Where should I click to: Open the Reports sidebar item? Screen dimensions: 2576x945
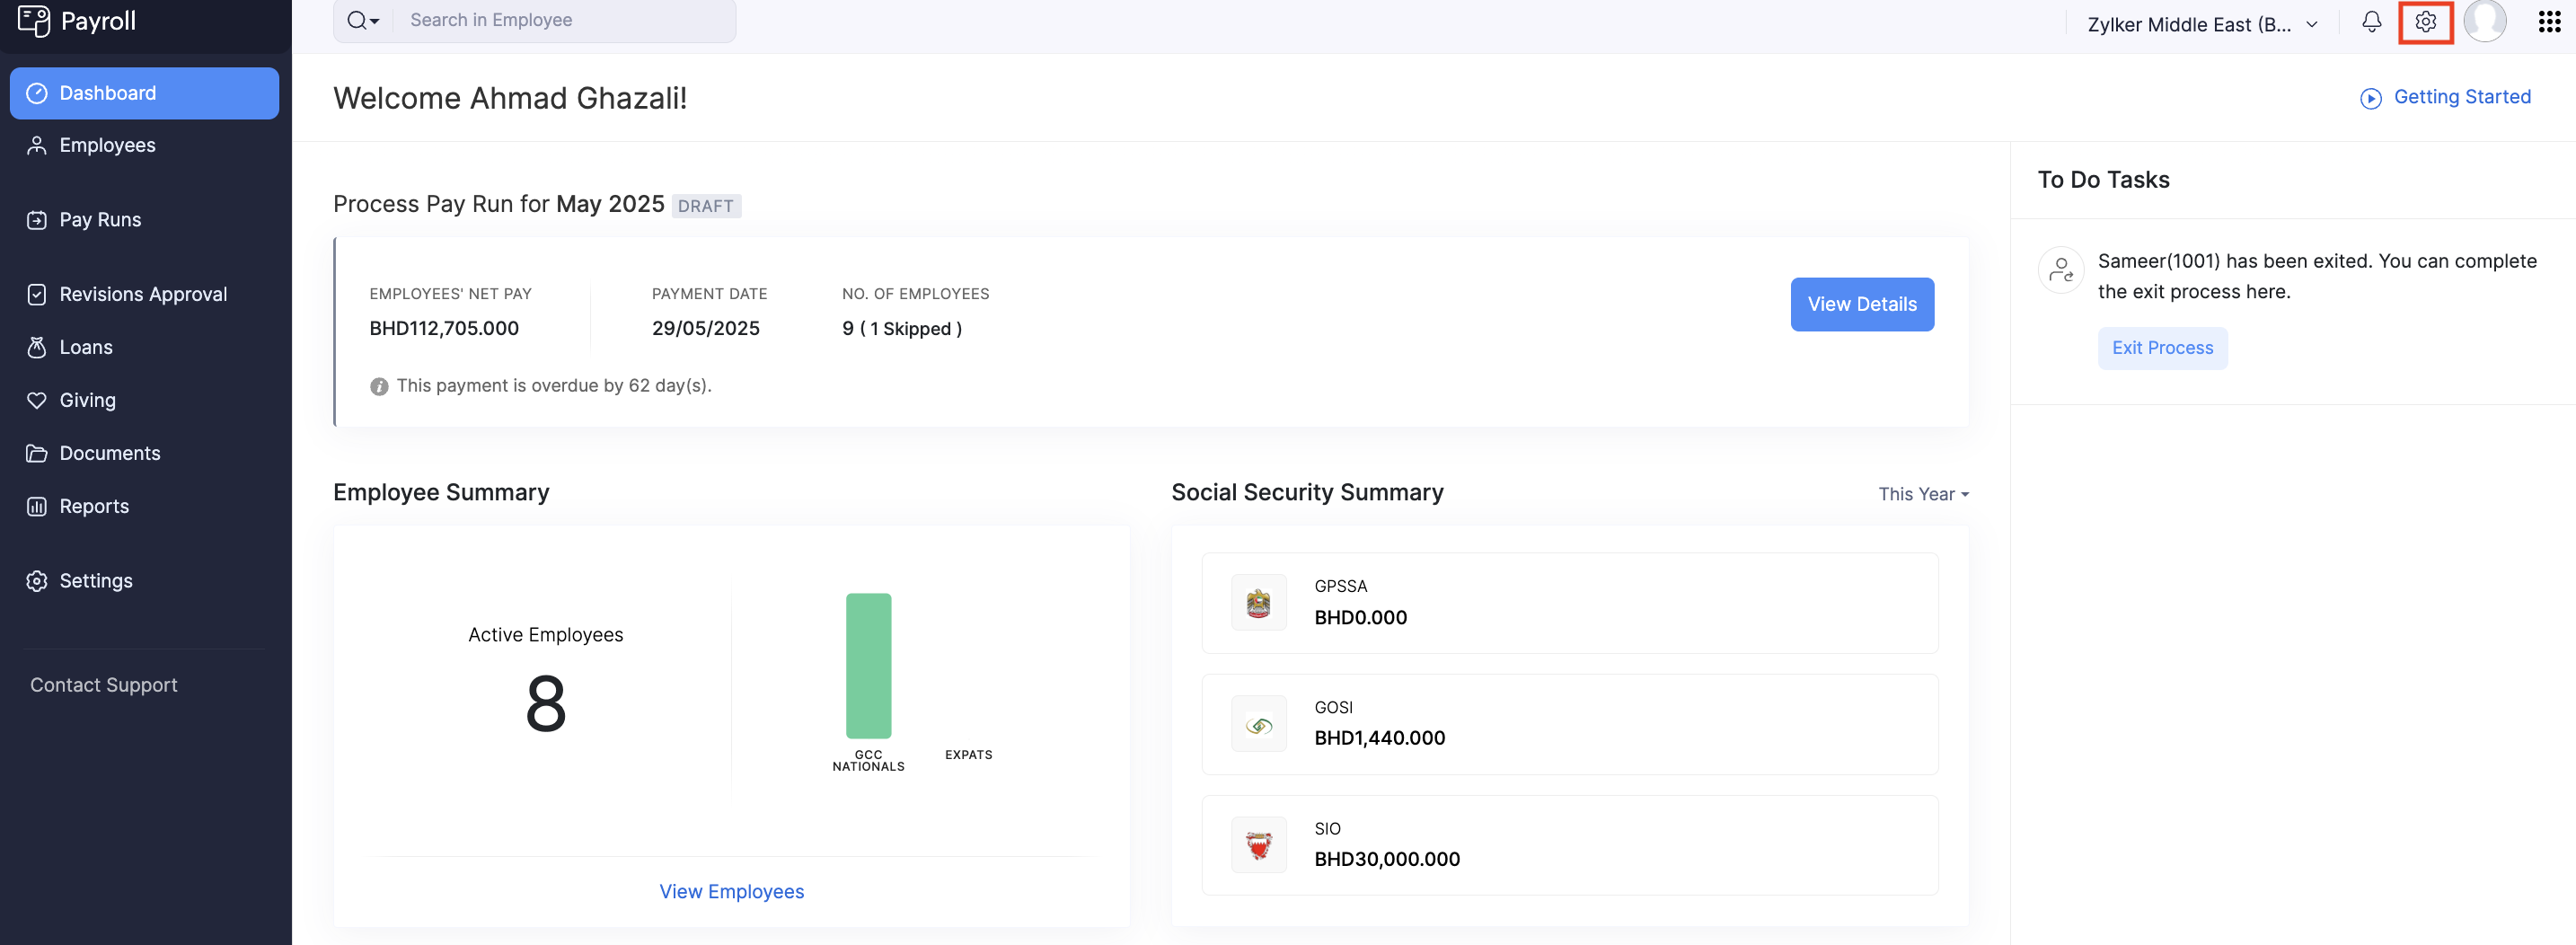coord(94,506)
